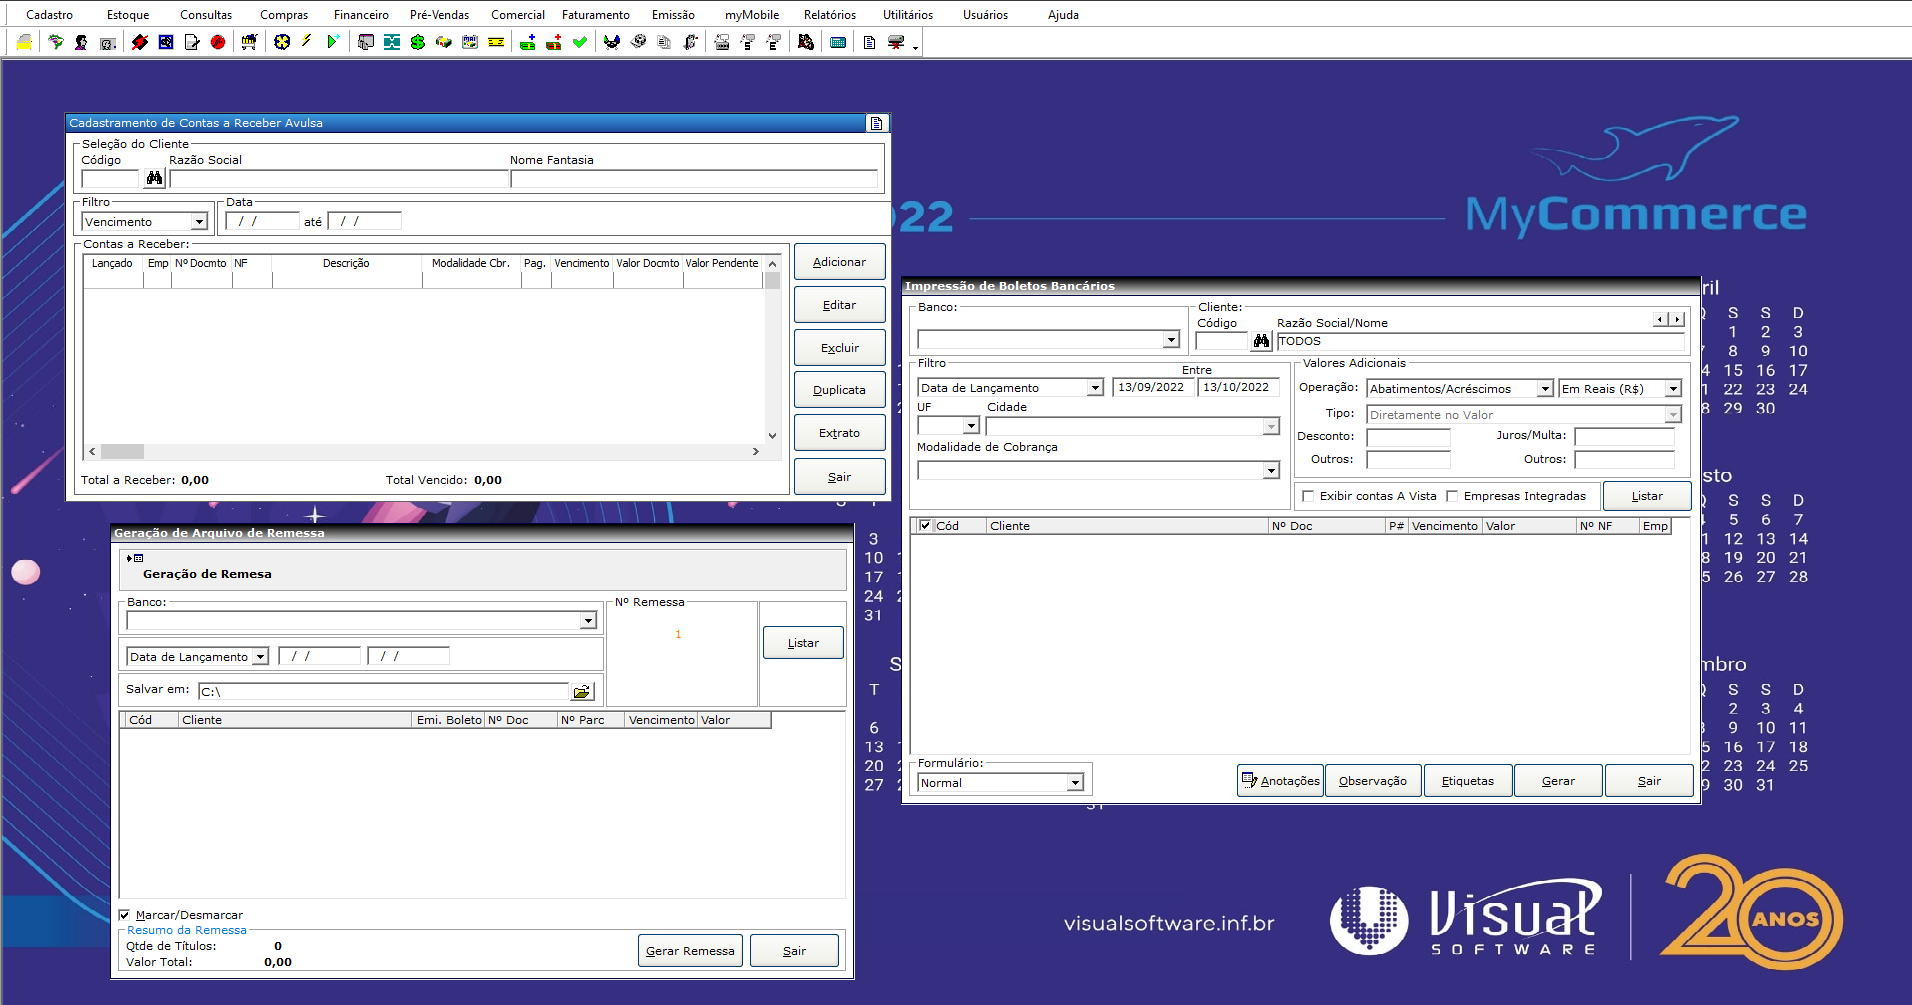Click the Duplicata button
The image size is (1912, 1005).
839,390
